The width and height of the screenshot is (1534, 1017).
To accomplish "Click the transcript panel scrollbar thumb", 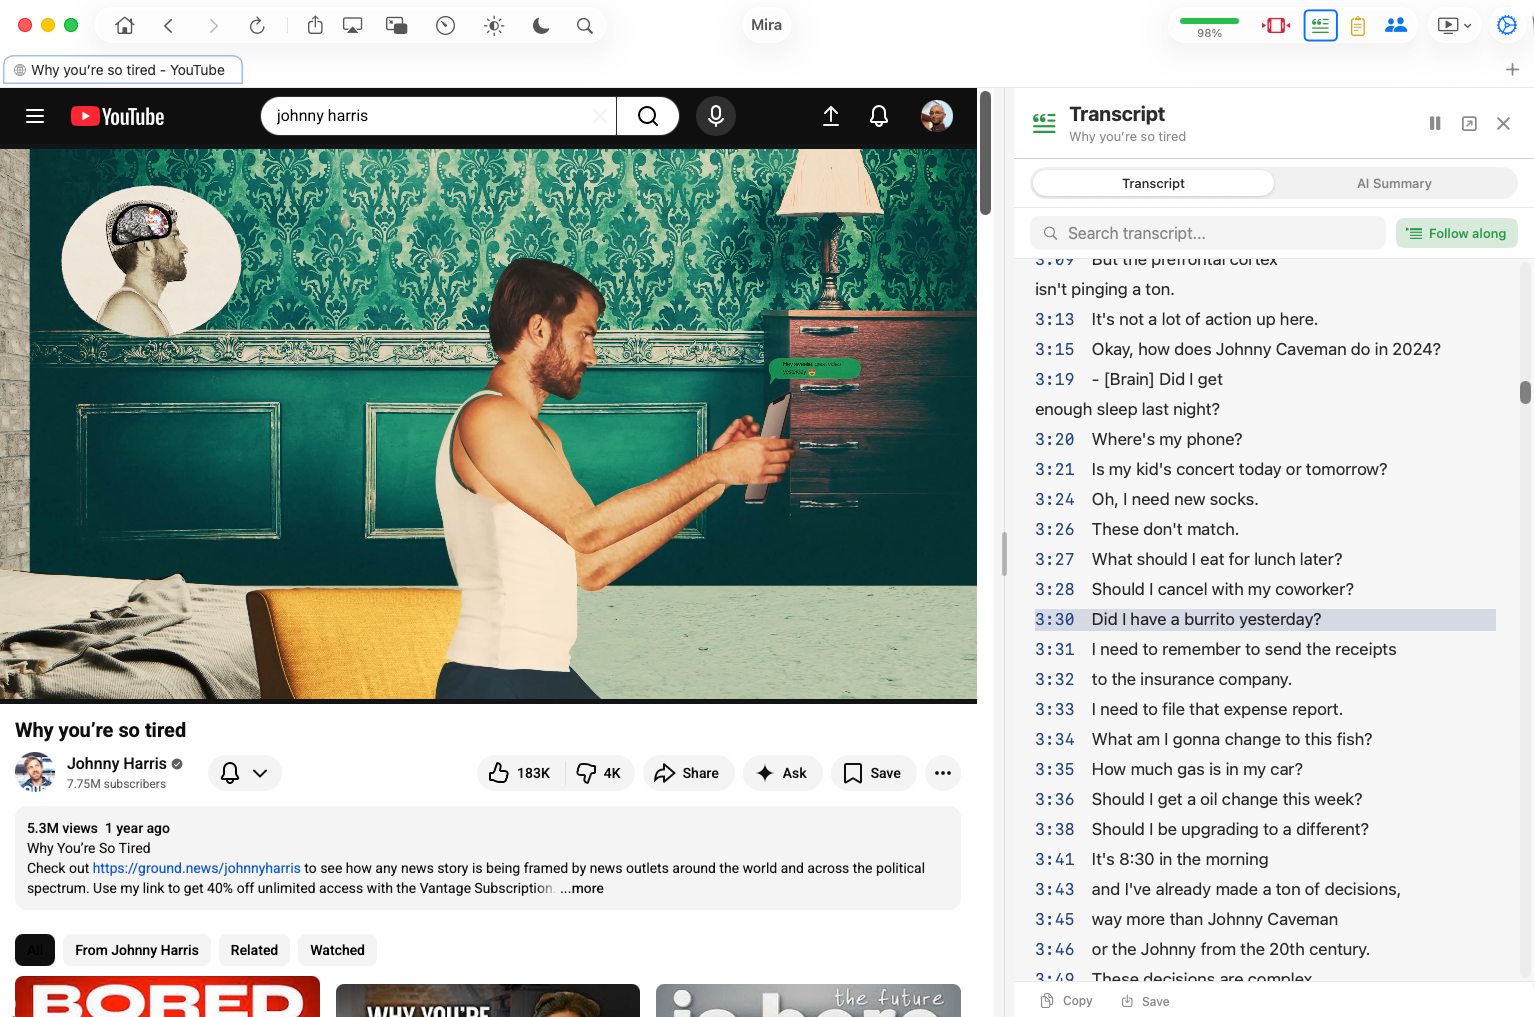I will click(x=1525, y=392).
